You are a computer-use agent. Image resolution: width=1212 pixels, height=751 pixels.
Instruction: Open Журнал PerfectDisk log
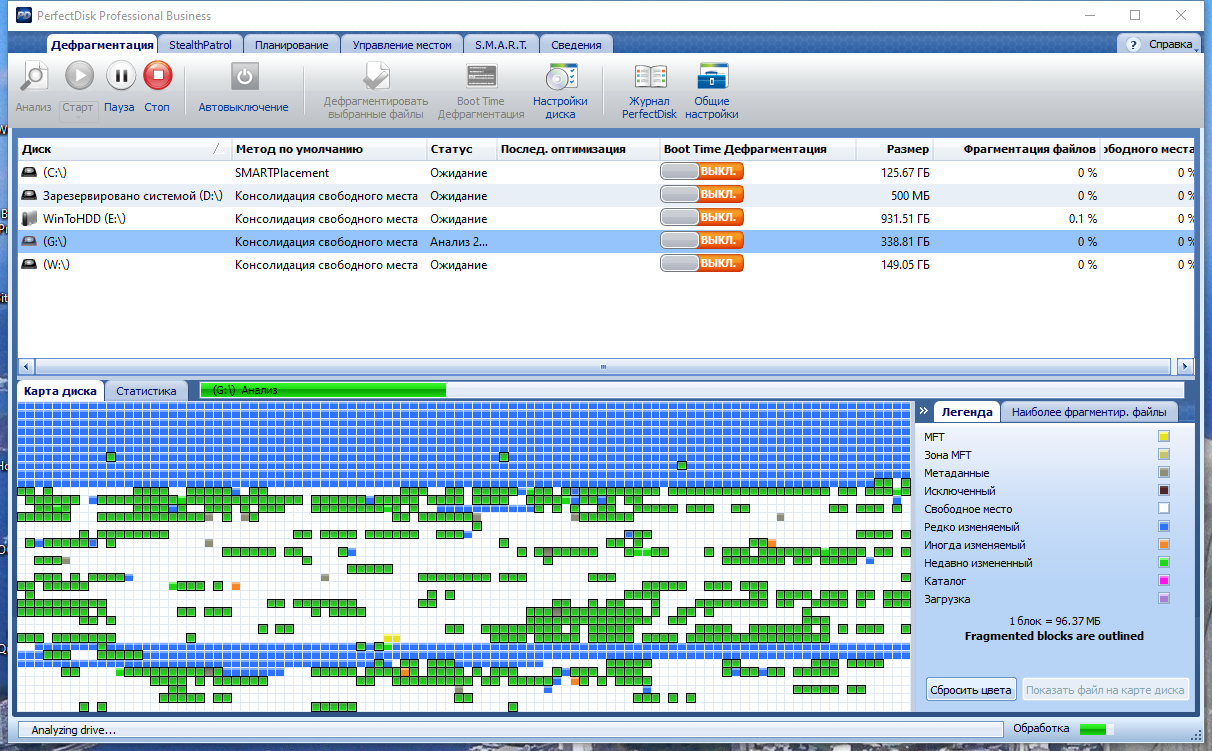[650, 77]
